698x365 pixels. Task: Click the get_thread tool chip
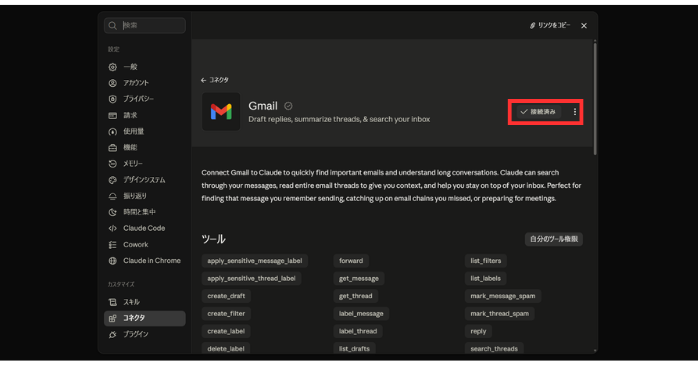[x=356, y=296]
